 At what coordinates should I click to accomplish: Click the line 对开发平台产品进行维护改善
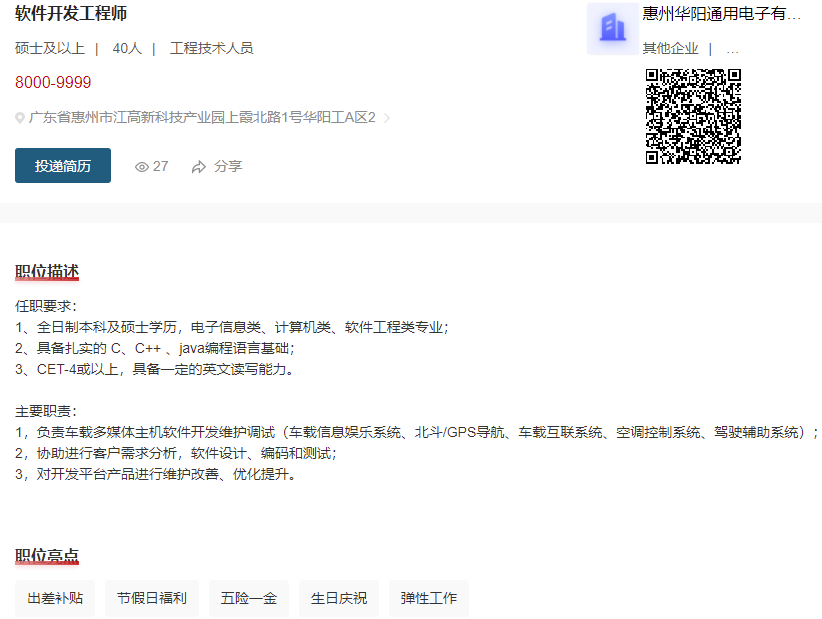156,474
